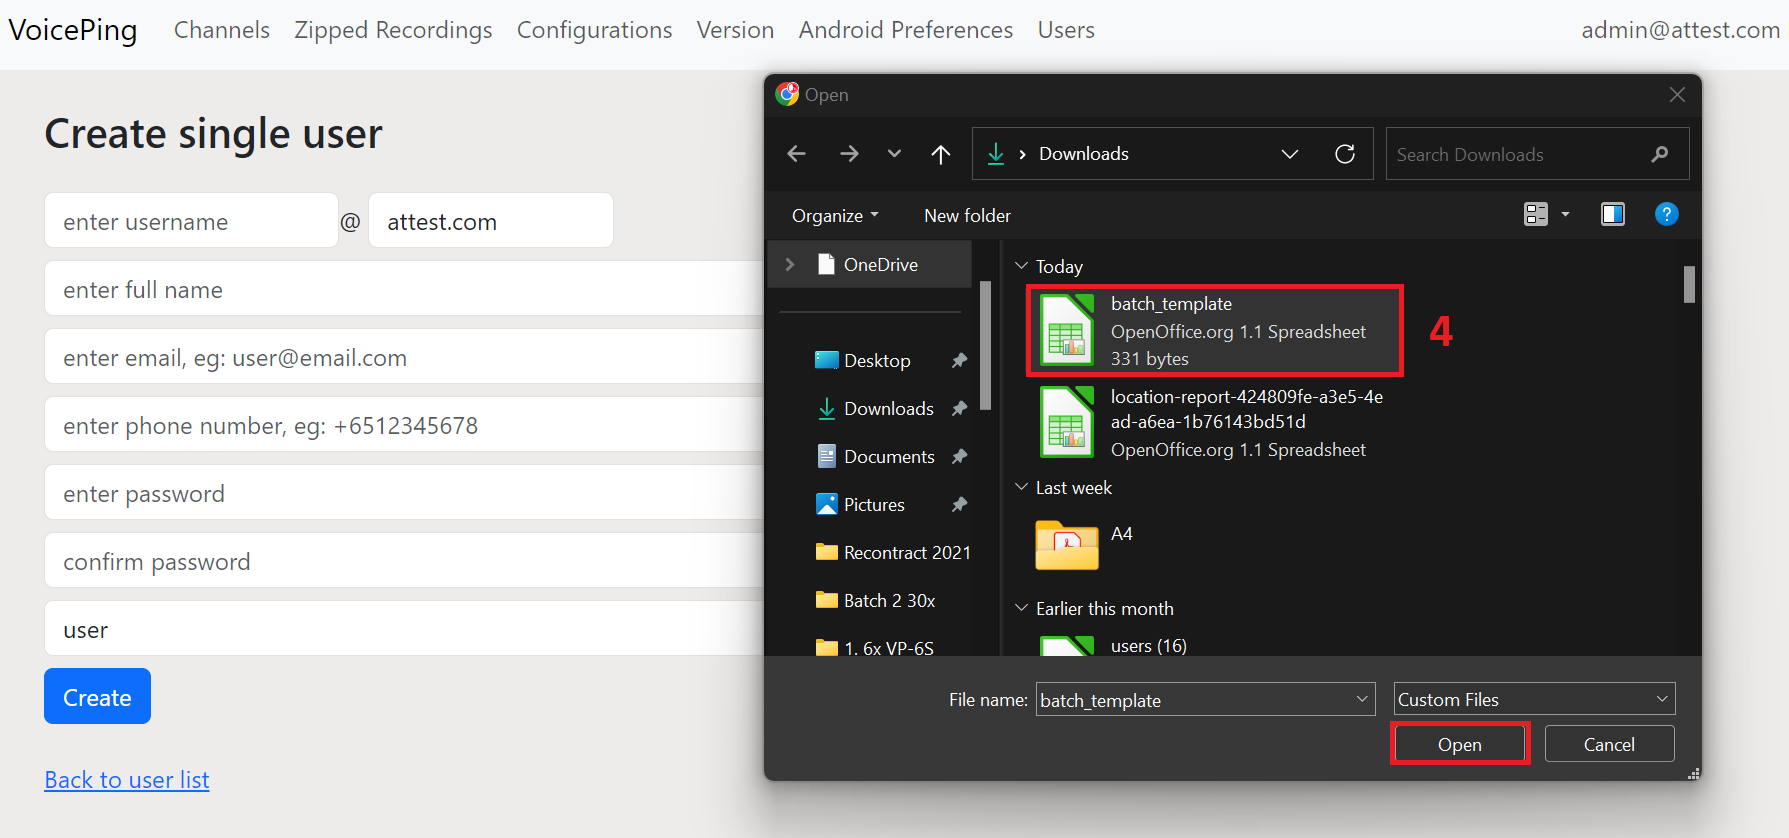Click the Cancel button
Image resolution: width=1789 pixels, height=838 pixels.
point(1609,744)
